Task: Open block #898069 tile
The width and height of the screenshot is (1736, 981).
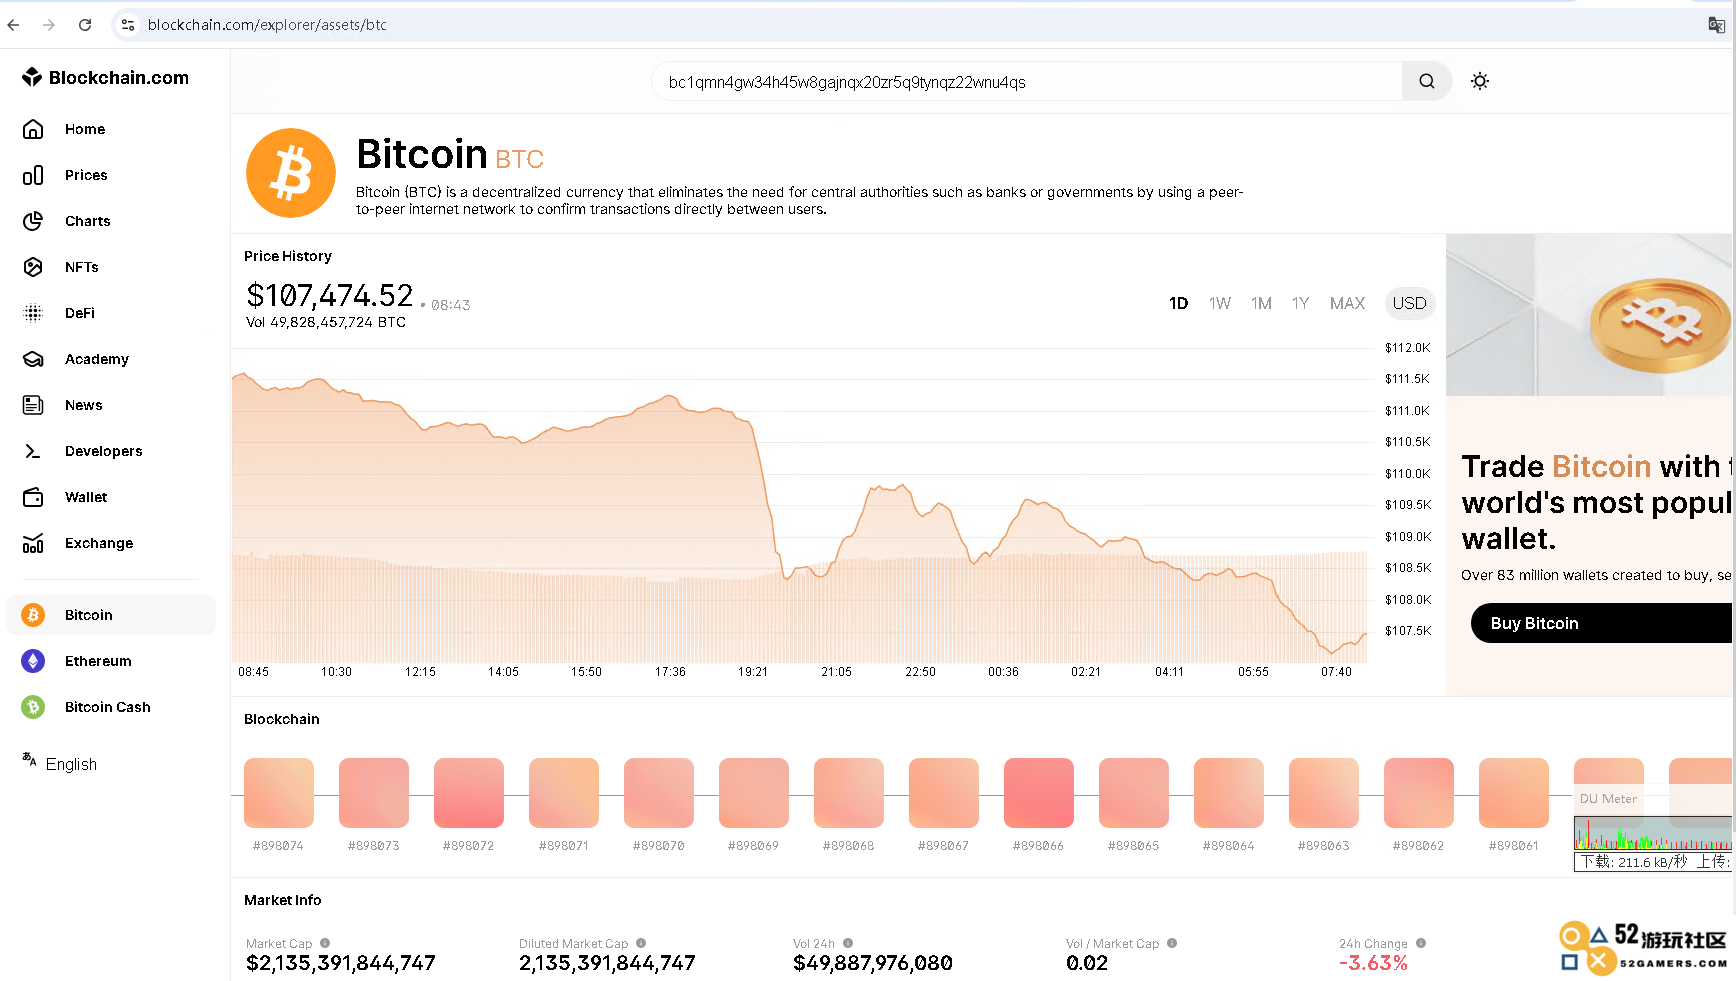Action: pyautogui.click(x=754, y=793)
